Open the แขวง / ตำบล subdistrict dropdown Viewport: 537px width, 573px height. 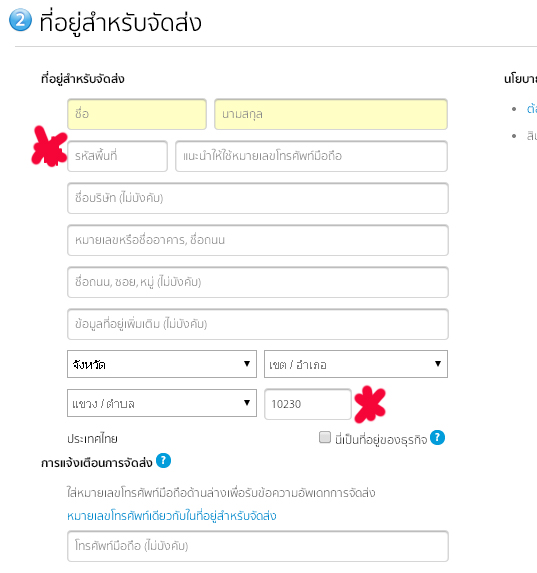coord(162,403)
